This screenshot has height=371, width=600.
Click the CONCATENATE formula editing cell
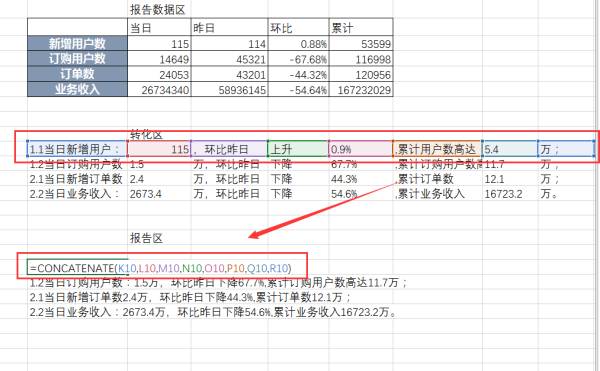pyautogui.click(x=161, y=268)
